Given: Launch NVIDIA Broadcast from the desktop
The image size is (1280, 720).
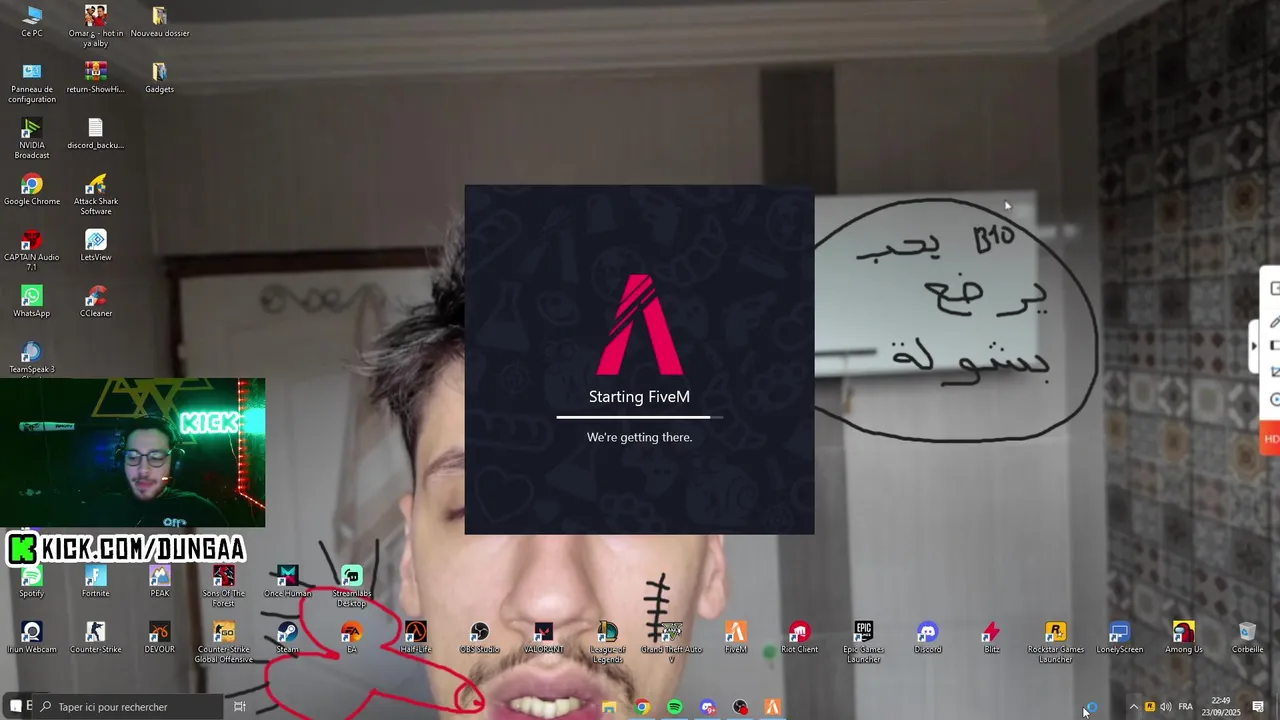Looking at the screenshot, I should coord(32,138).
